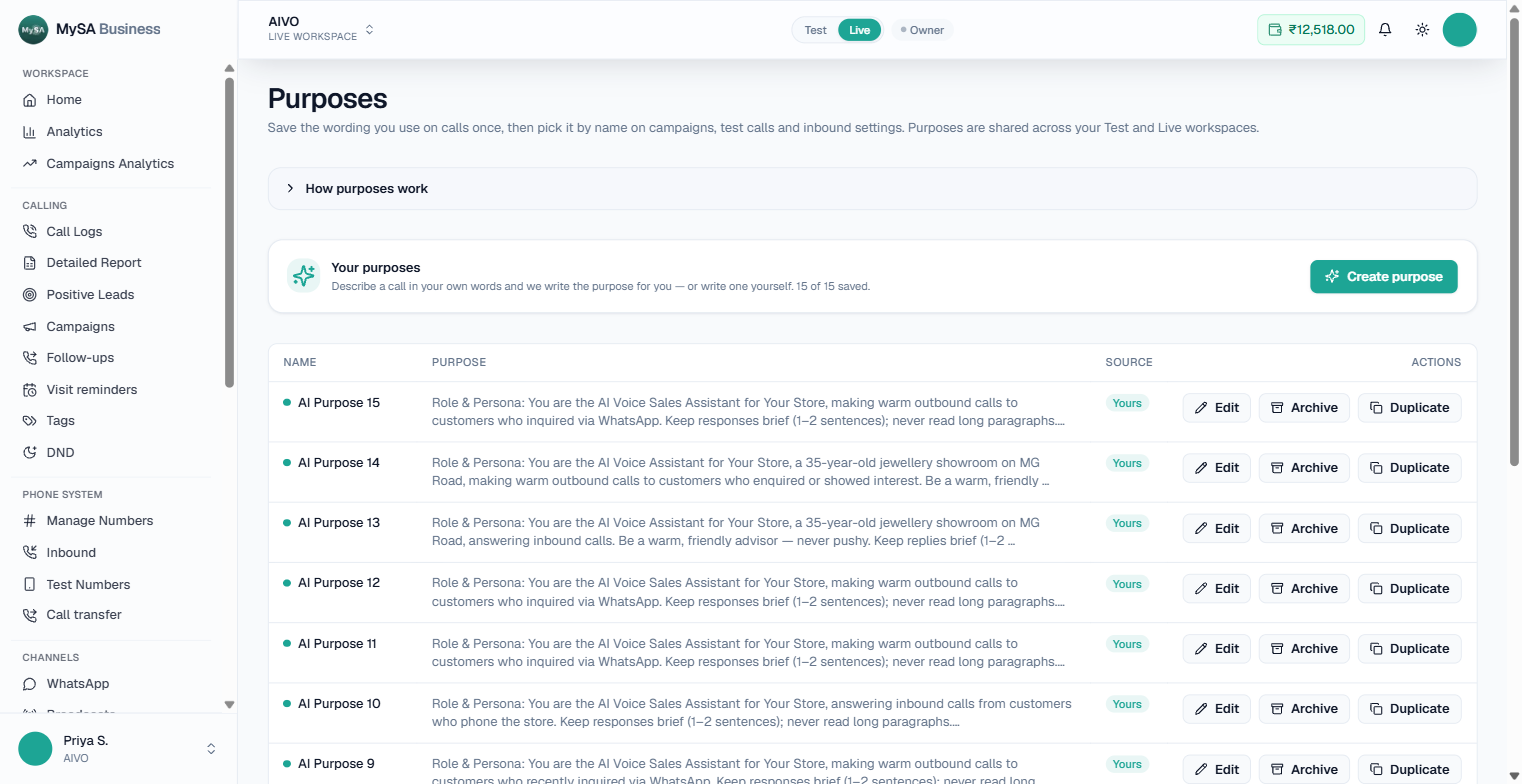The height and width of the screenshot is (784, 1522).
Task: Click Detailed Report sidebar icon
Action: tap(29, 263)
